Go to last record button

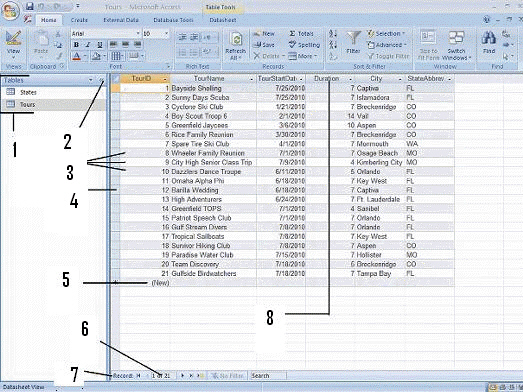coord(191,376)
